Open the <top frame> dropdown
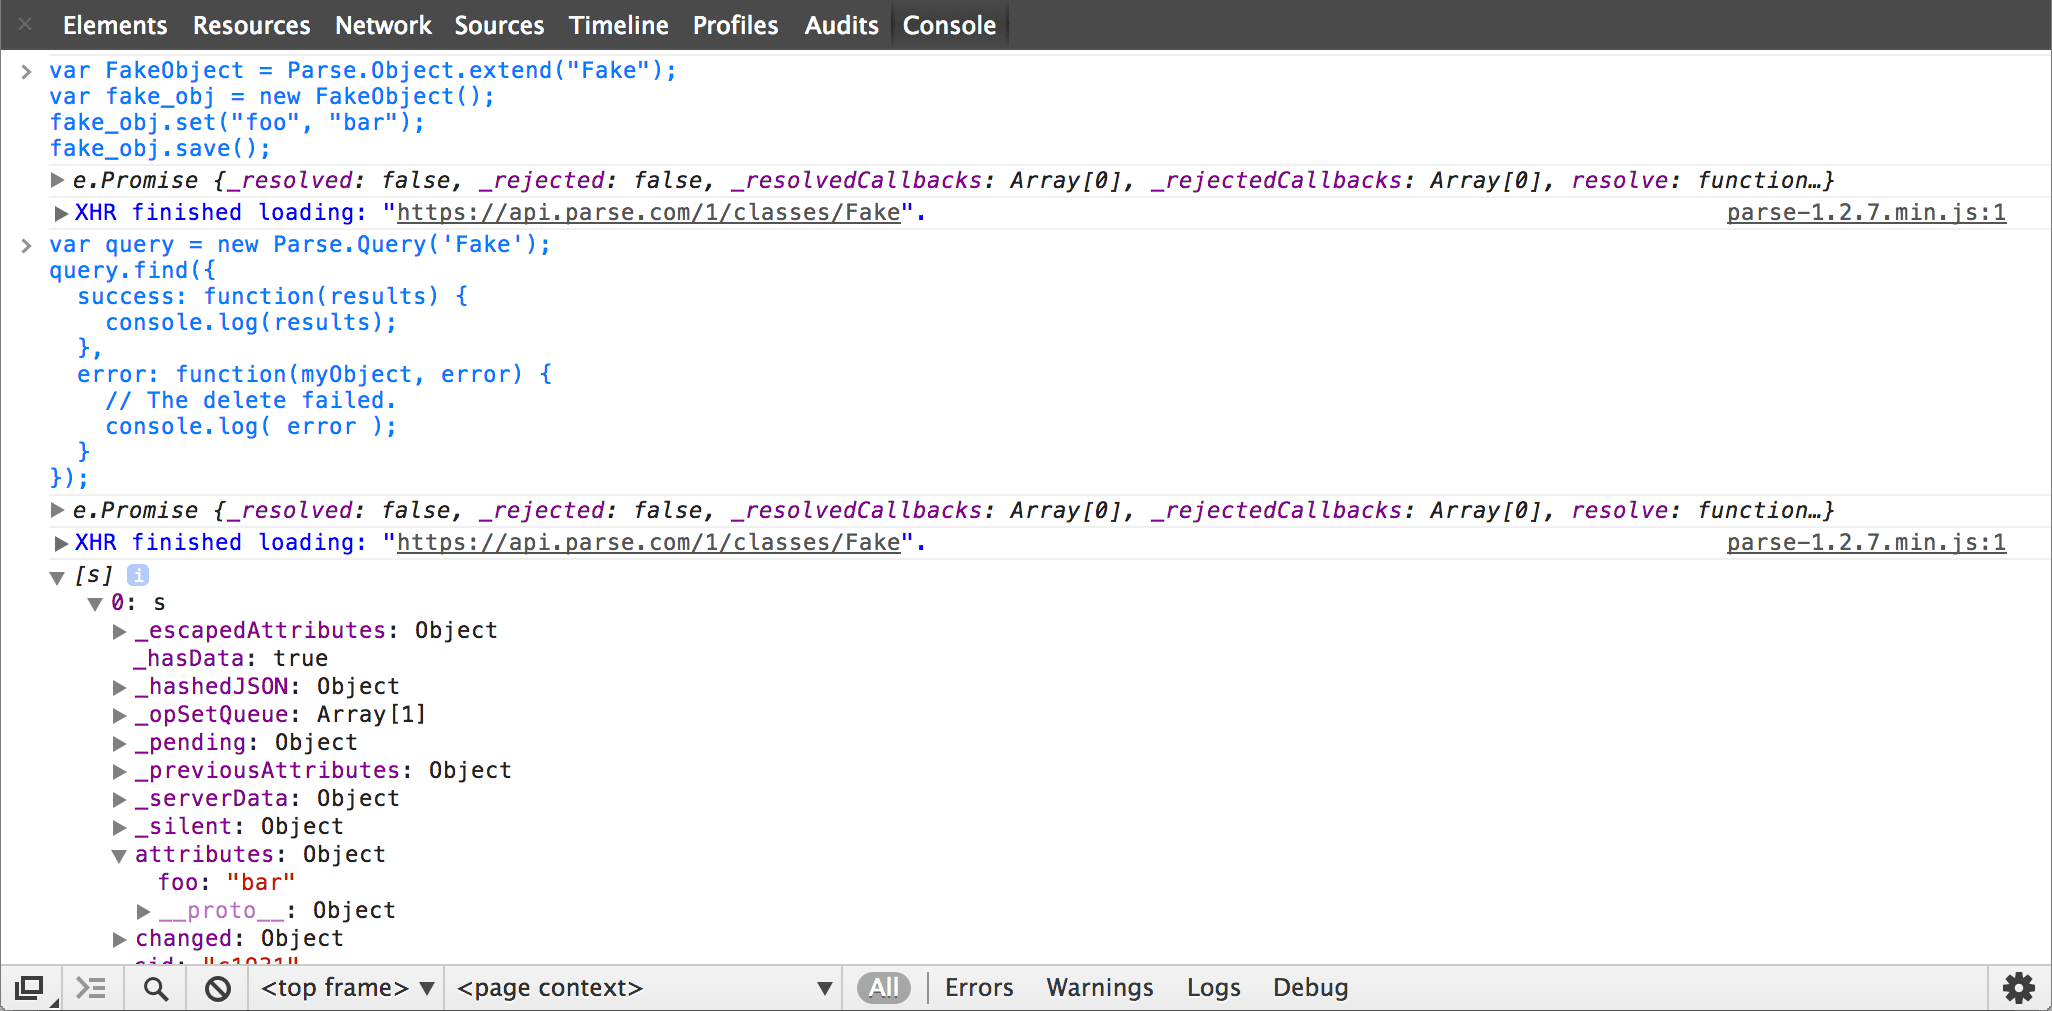 click(345, 987)
